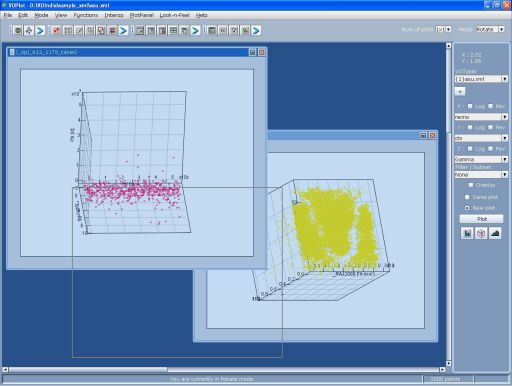
Task: Click the first round toolbar icon
Action: coord(18,31)
